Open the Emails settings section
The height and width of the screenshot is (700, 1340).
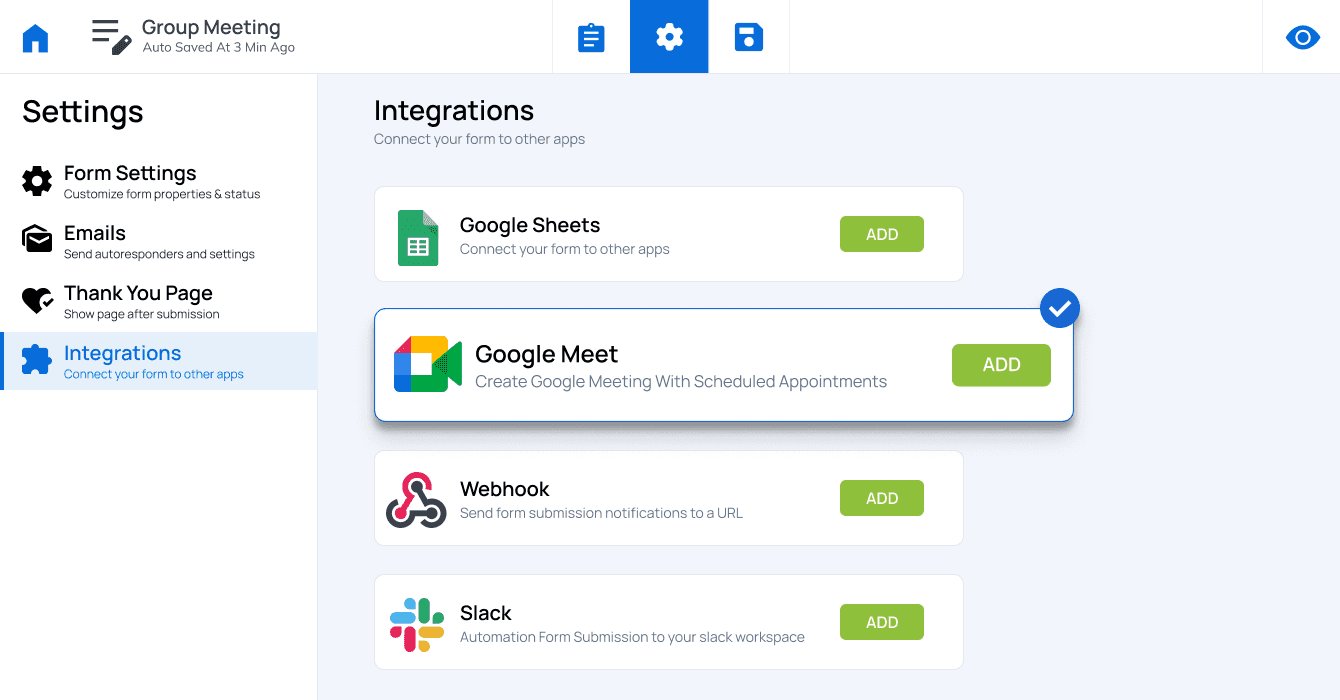158,241
